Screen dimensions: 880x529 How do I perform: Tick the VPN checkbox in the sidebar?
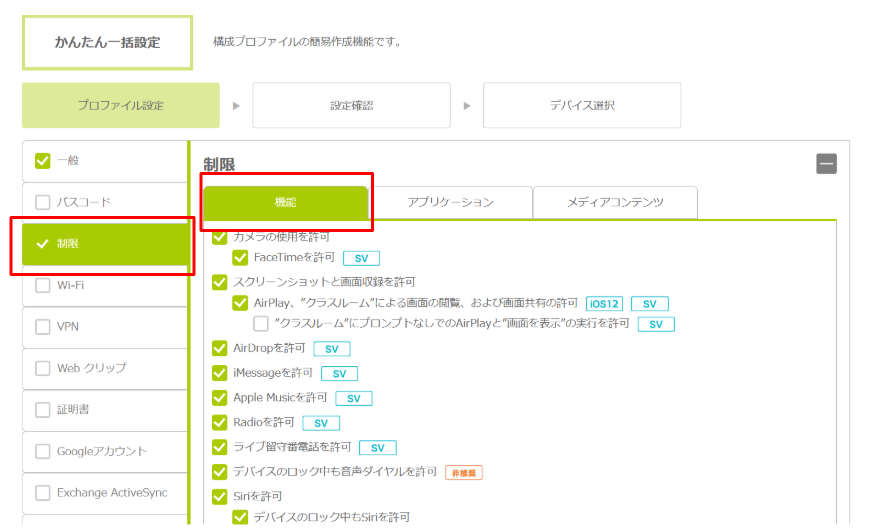[x=42, y=327]
